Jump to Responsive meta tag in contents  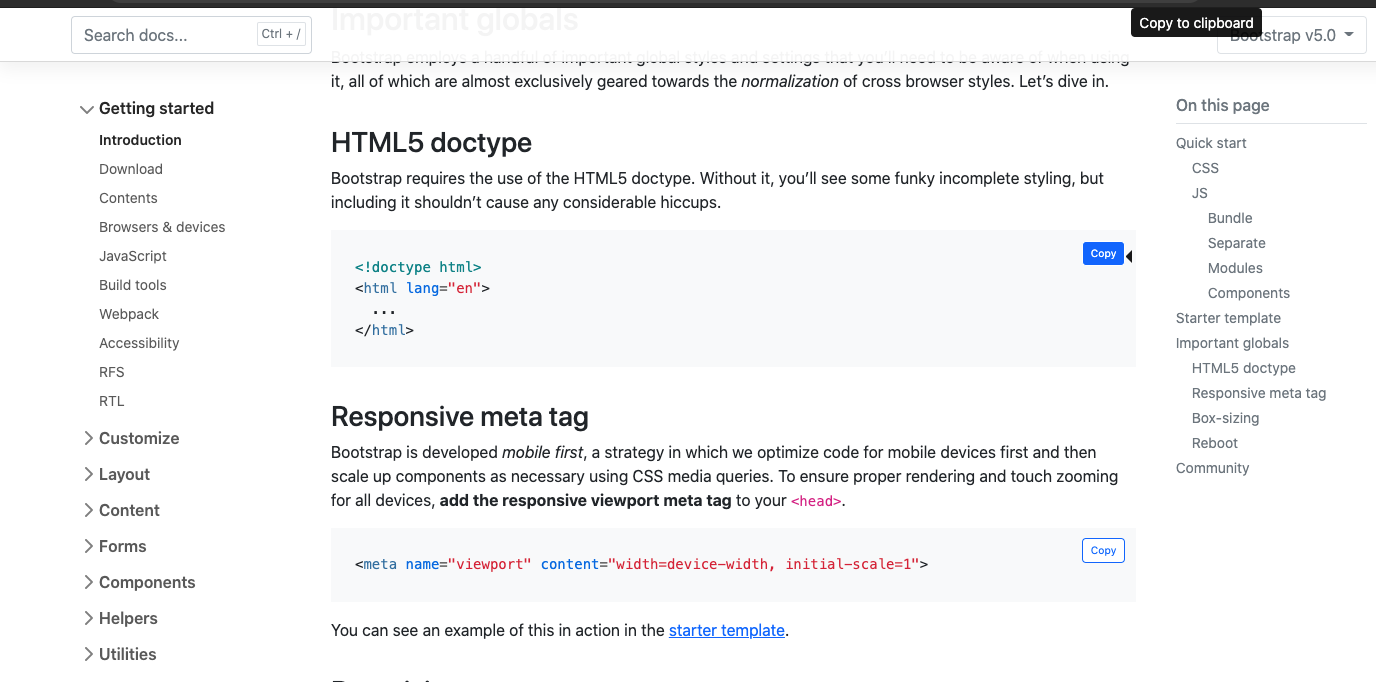(1259, 393)
